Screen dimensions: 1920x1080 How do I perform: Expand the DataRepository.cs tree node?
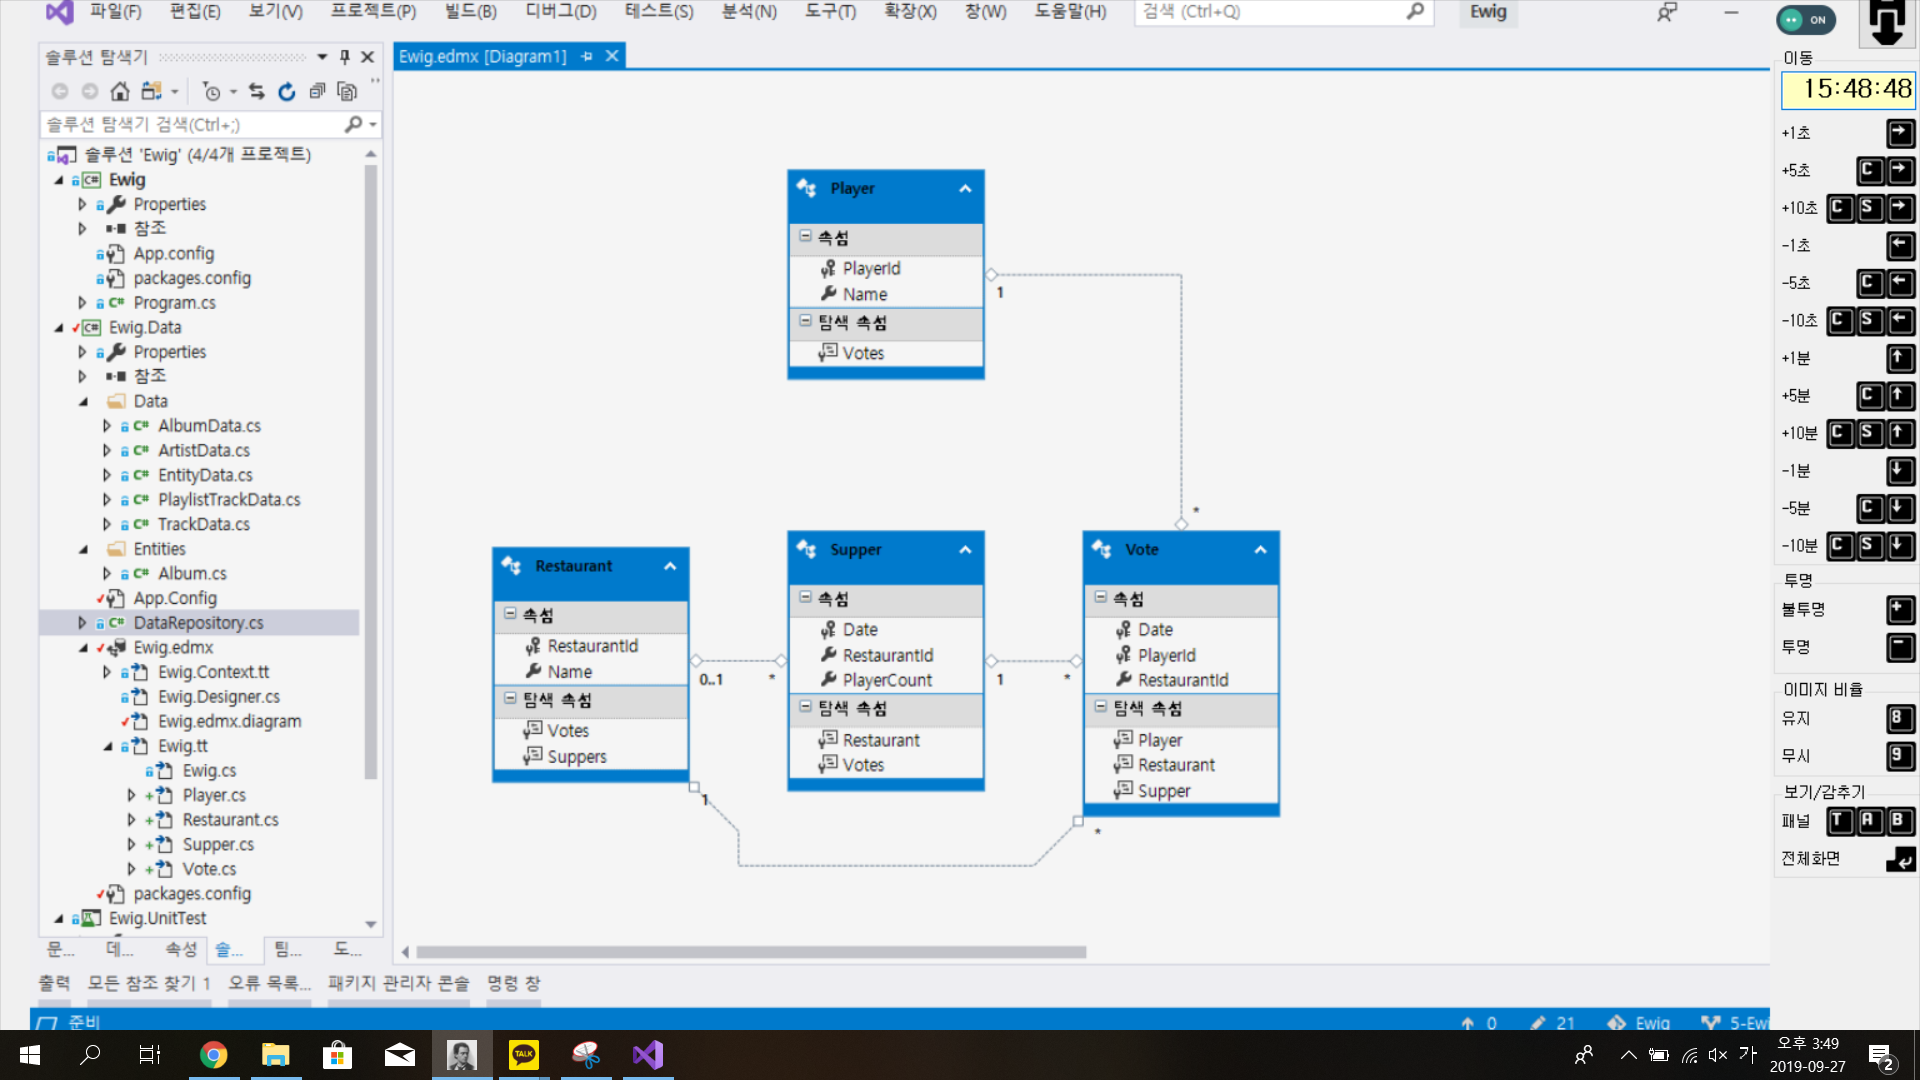pos(82,623)
